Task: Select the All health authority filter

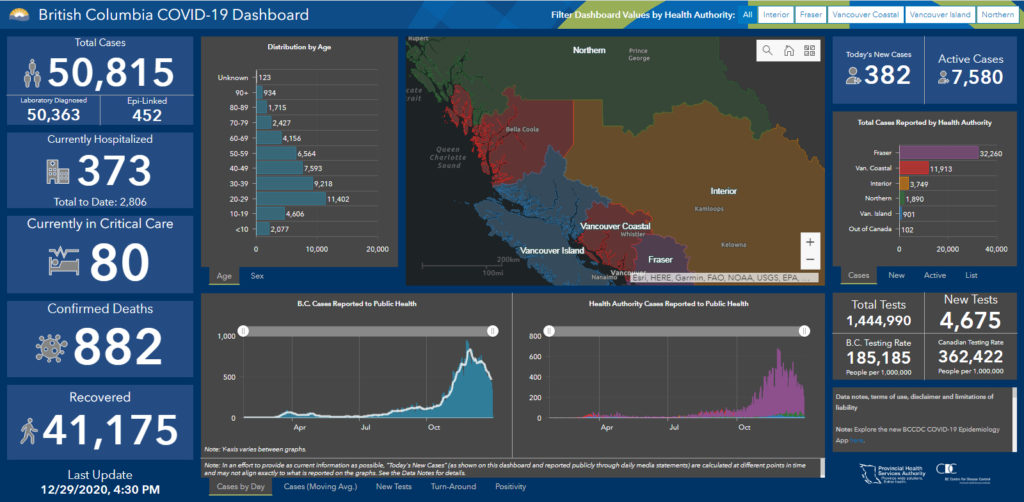Action: 747,16
